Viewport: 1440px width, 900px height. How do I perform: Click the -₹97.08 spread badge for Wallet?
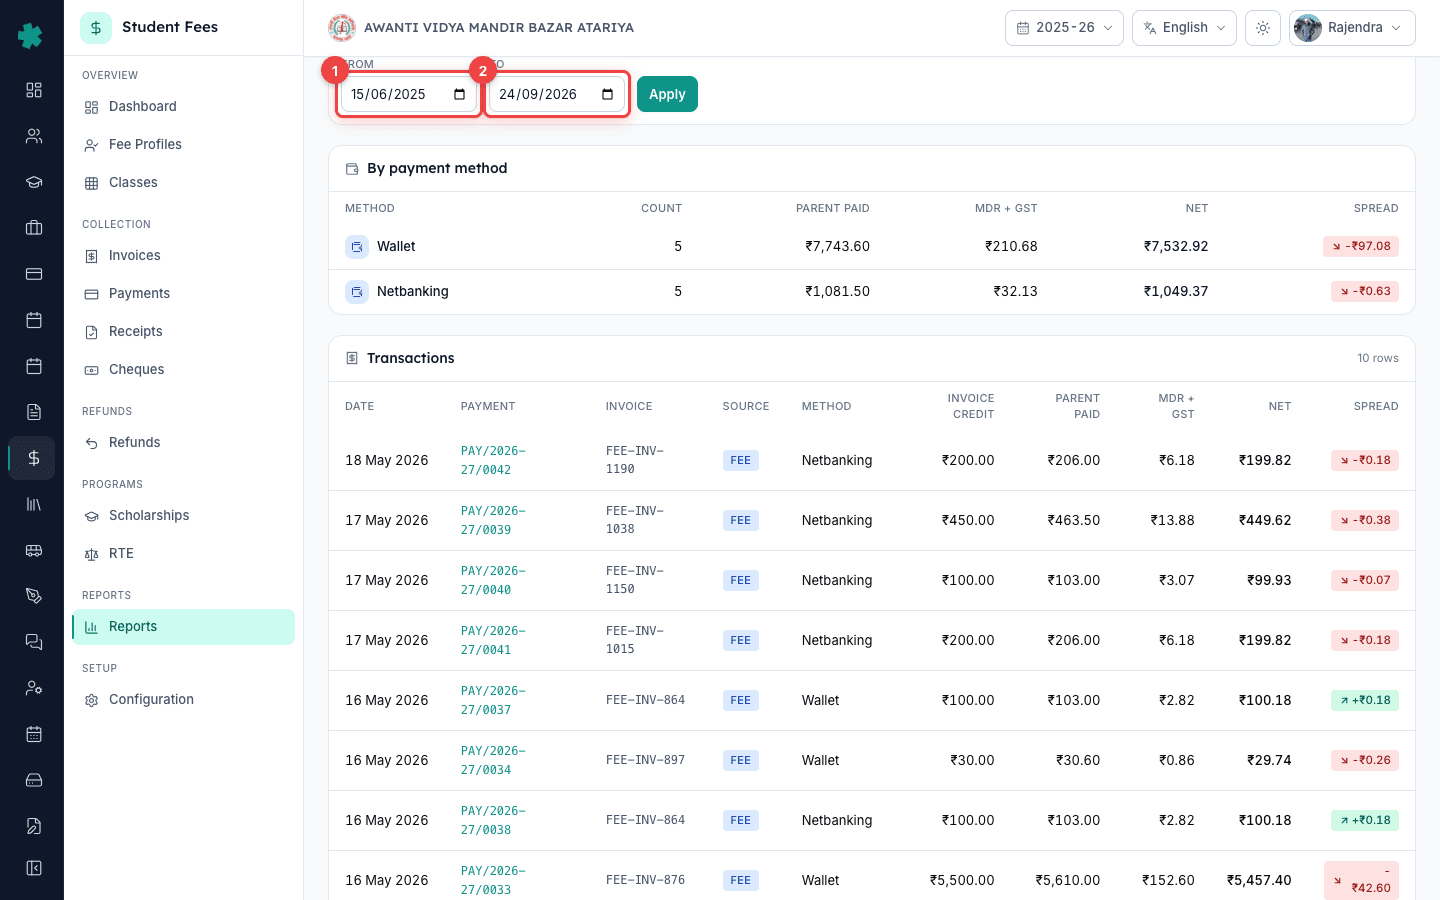[1361, 246]
